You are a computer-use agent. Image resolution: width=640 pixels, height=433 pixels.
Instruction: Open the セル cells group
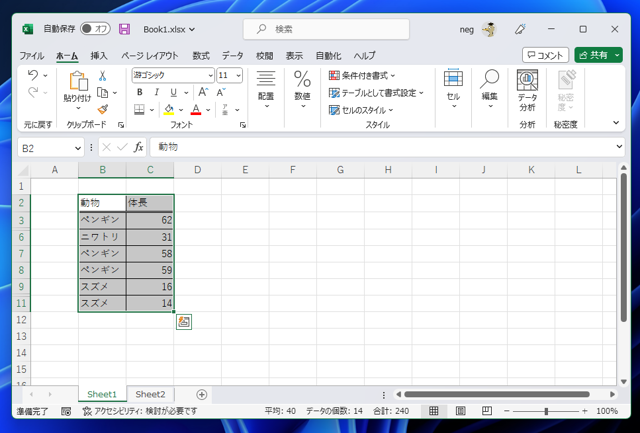pos(453,90)
